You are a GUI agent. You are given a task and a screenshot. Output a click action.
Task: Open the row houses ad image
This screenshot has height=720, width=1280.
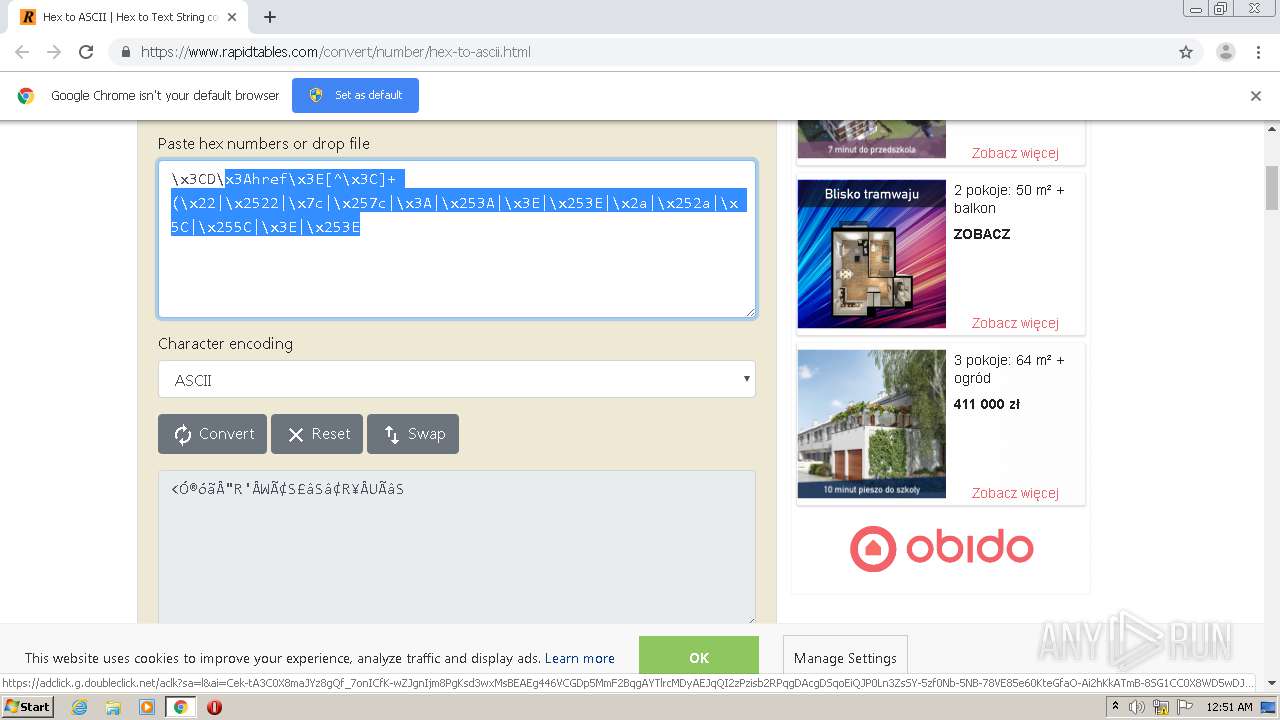(x=871, y=424)
